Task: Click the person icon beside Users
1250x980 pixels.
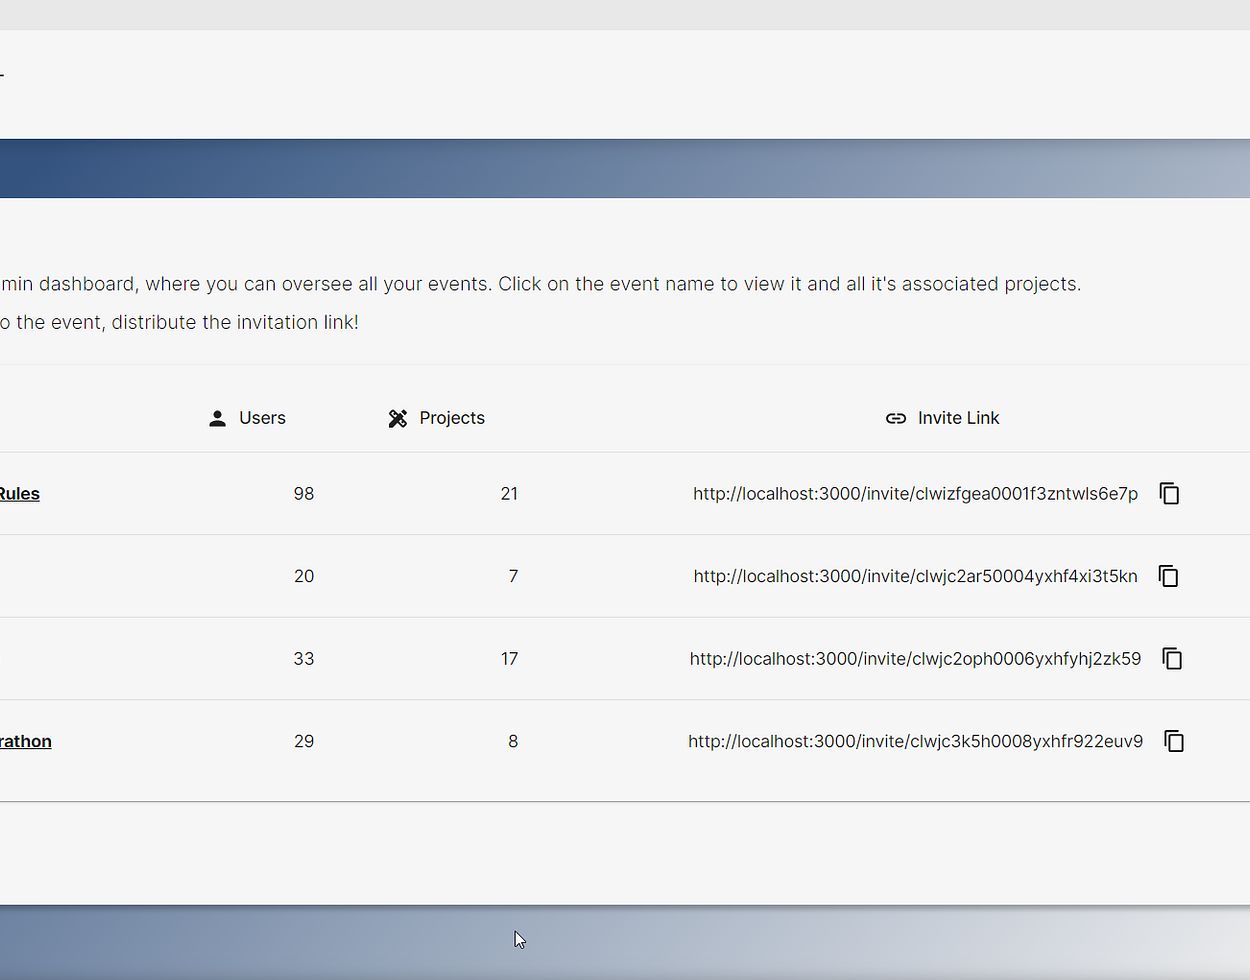Action: (x=217, y=418)
